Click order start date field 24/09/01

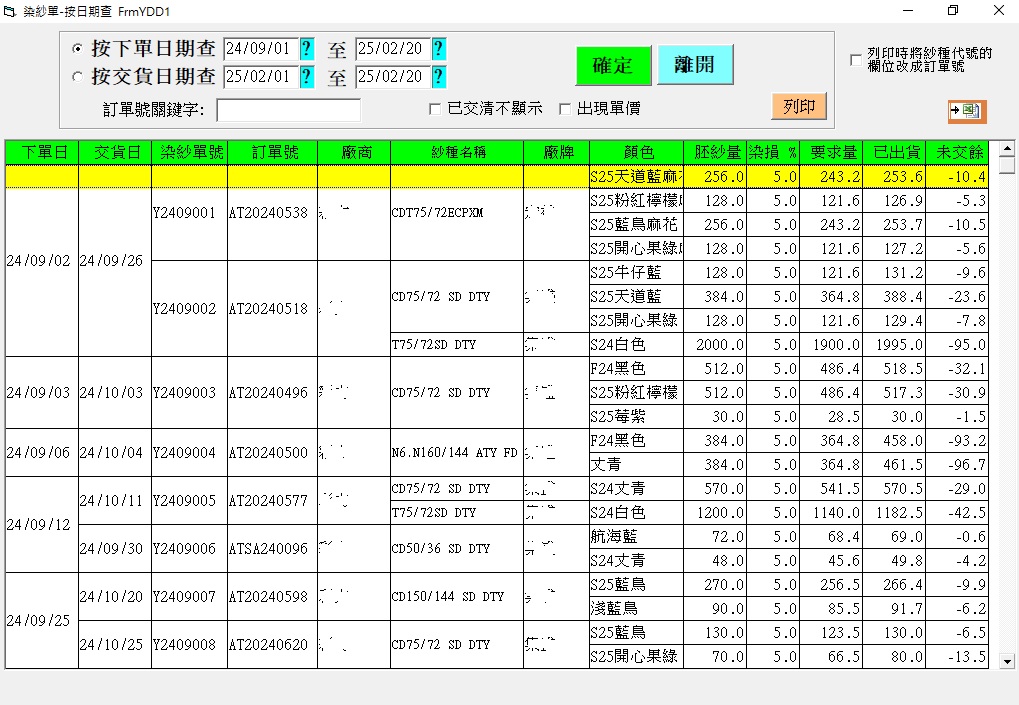tap(261, 49)
